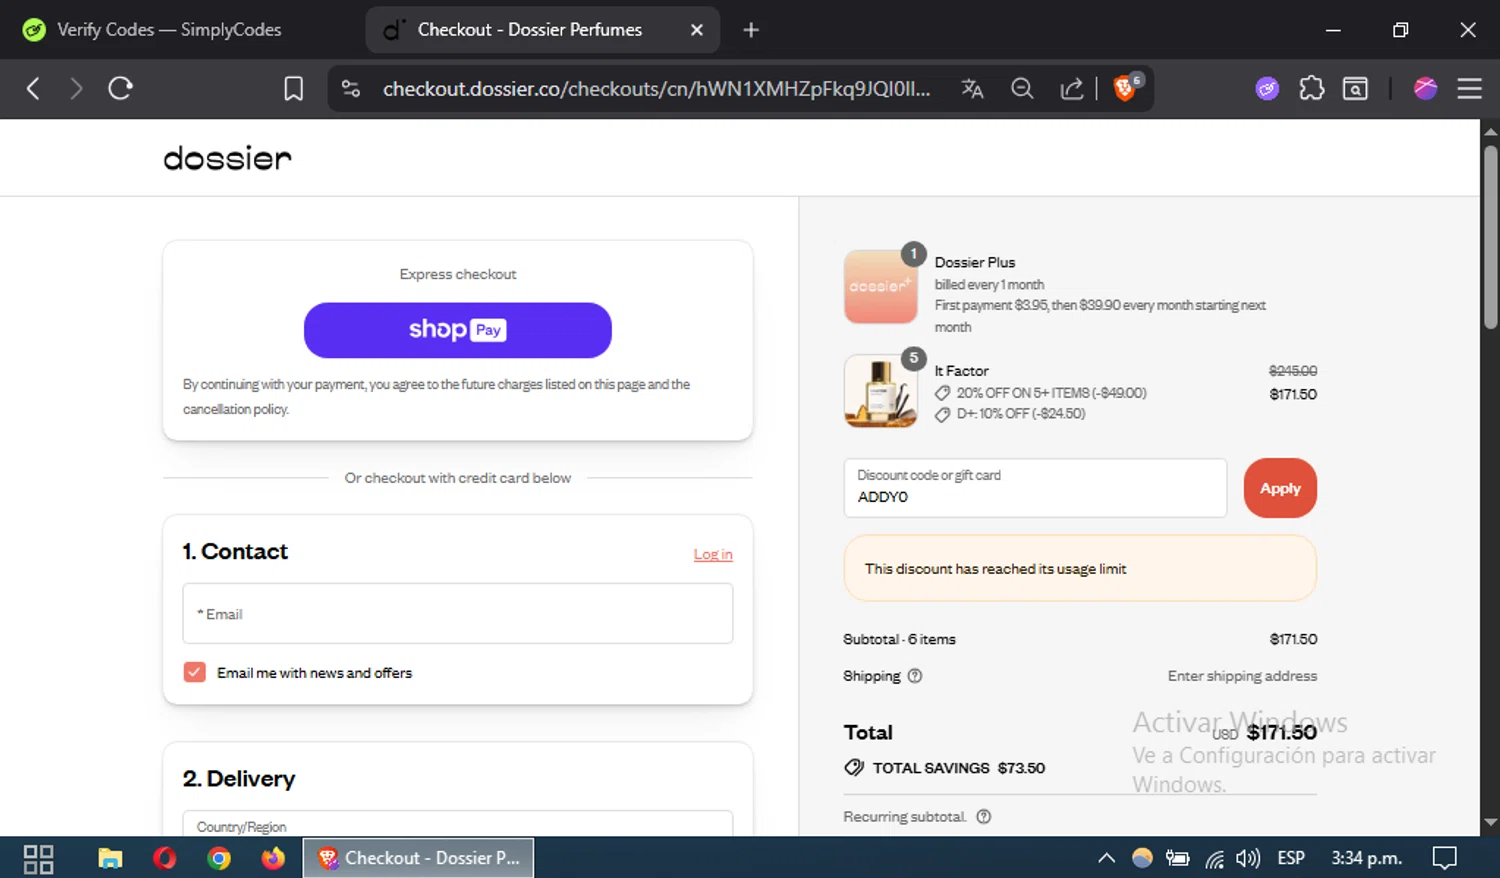The image size is (1500, 878).
Task: Open the Log in link
Action: pos(713,554)
